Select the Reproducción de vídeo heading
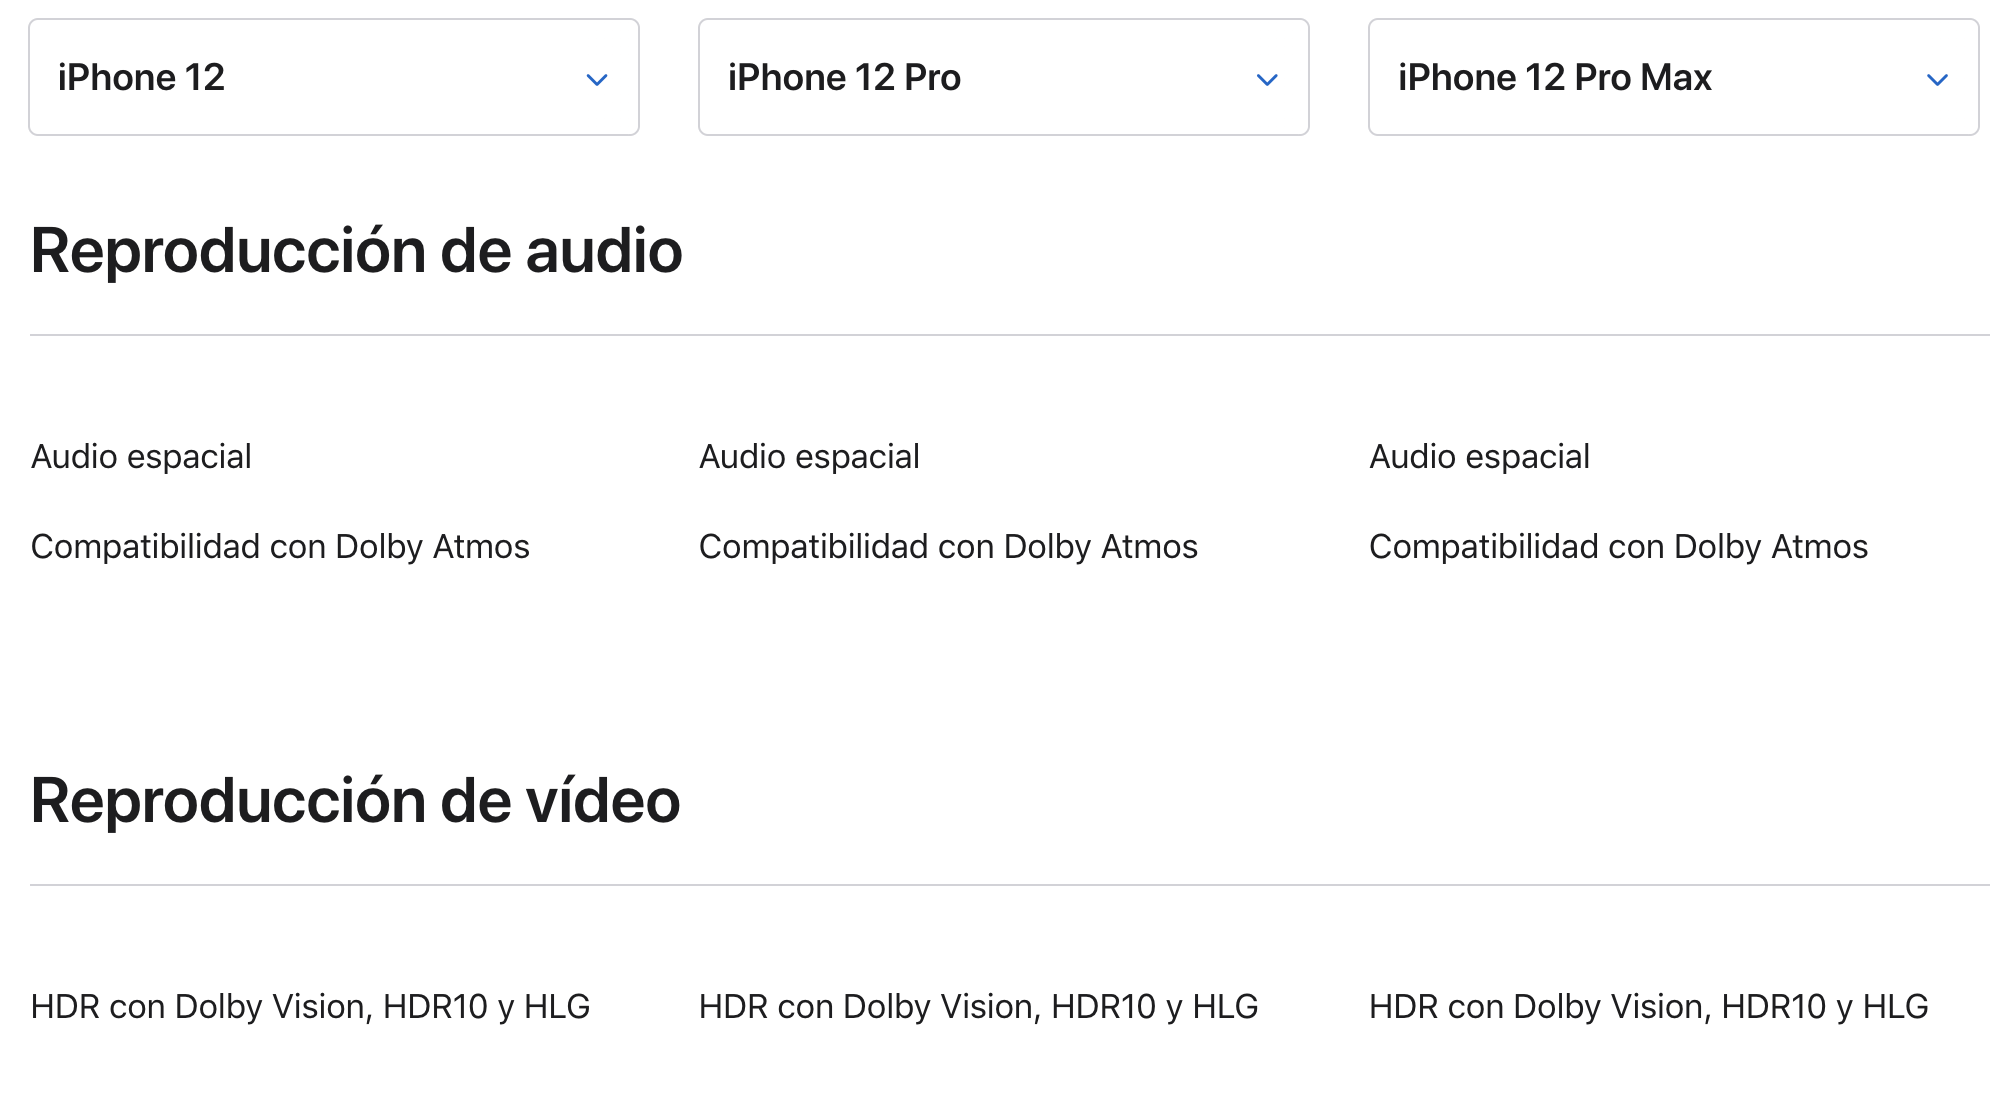Screen dimensions: 1992x1094 tap(356, 800)
